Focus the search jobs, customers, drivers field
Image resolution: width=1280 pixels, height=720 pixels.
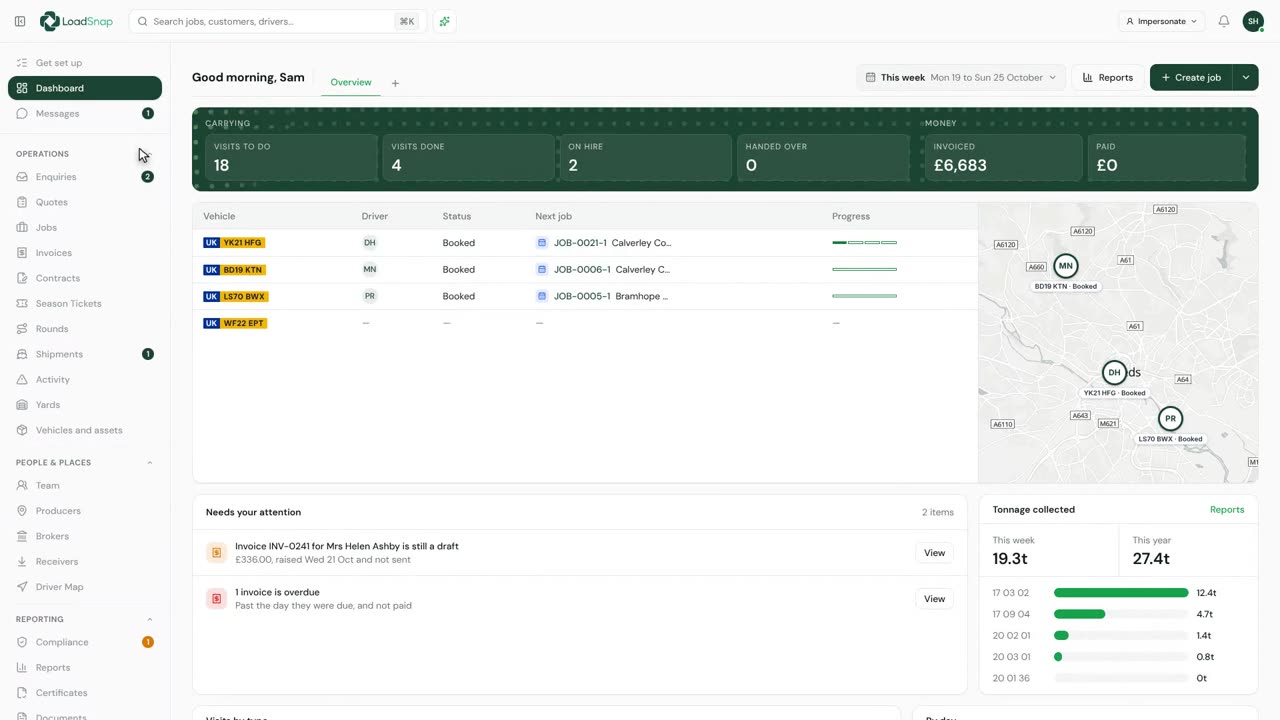point(277,21)
